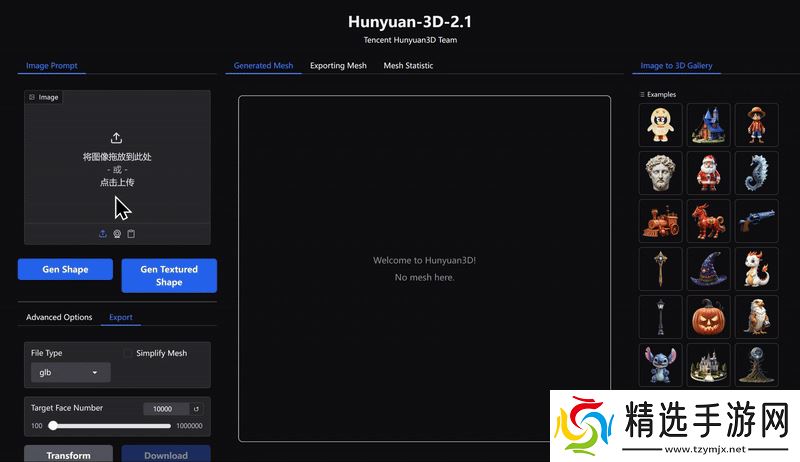Click the Examples list icon
This screenshot has width=800, height=462.
click(x=642, y=94)
